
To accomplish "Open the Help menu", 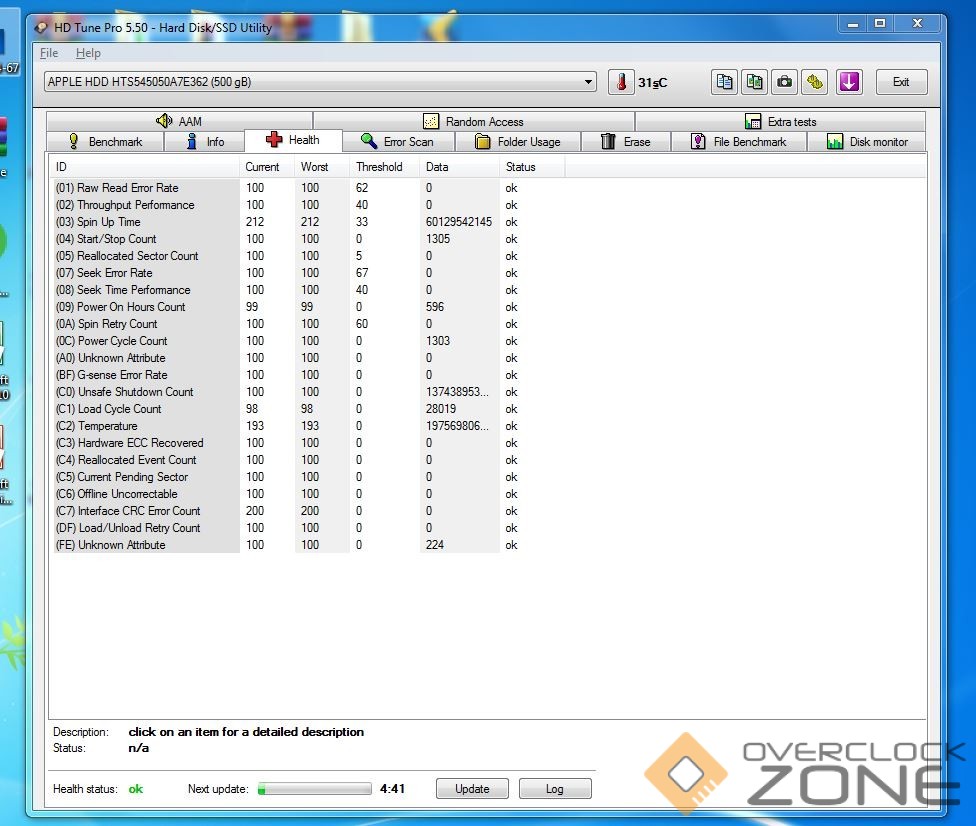I will (x=88, y=53).
